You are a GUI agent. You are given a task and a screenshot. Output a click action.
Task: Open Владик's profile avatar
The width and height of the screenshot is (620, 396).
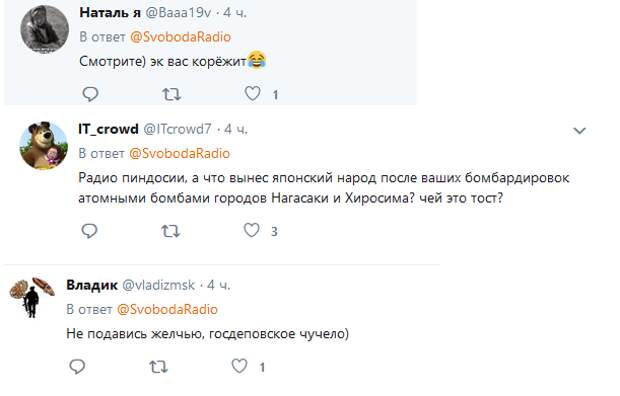32,297
